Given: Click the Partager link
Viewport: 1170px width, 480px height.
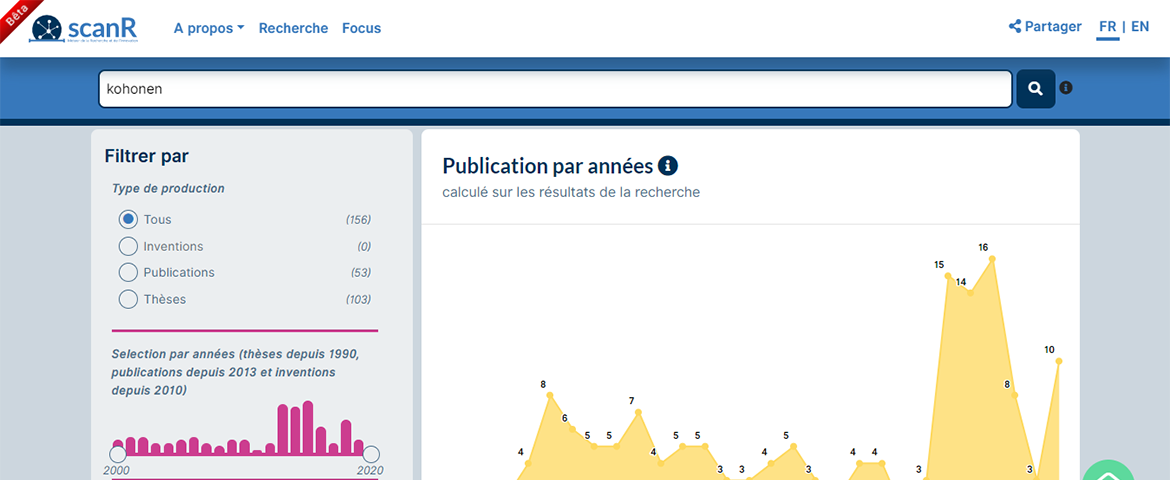Looking at the screenshot, I should (1045, 26).
